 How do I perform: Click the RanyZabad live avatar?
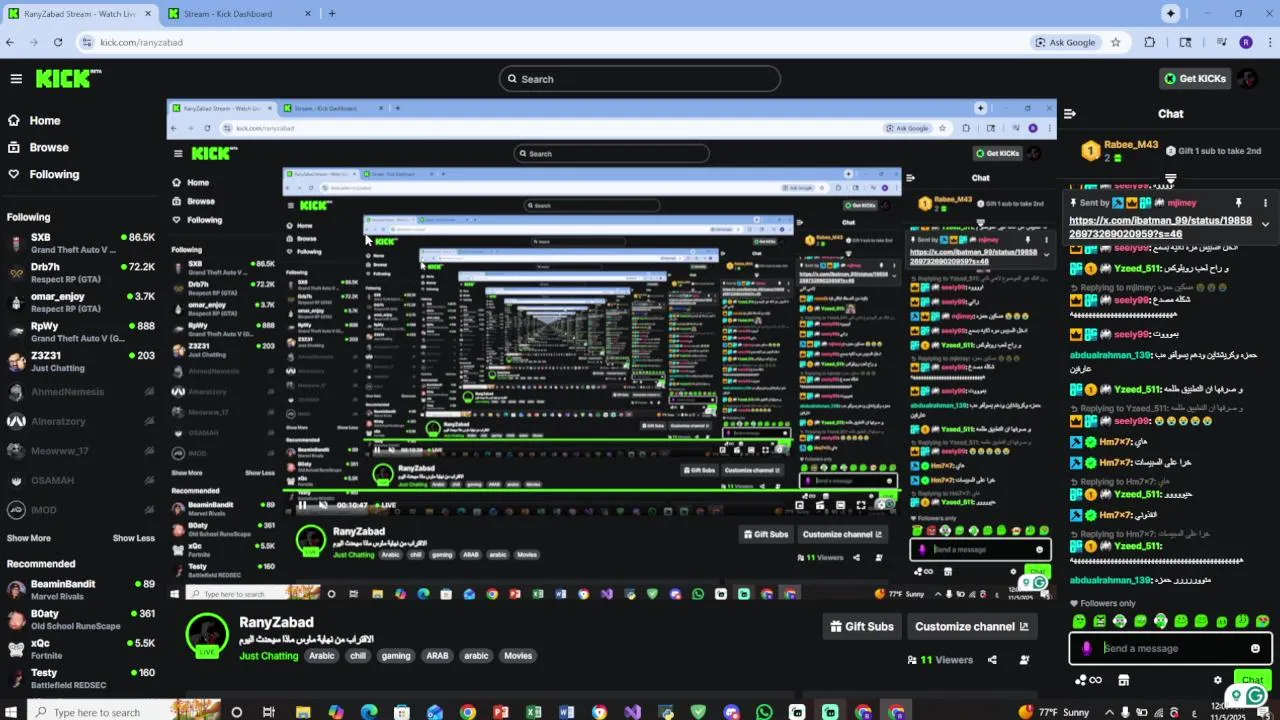coord(208,635)
